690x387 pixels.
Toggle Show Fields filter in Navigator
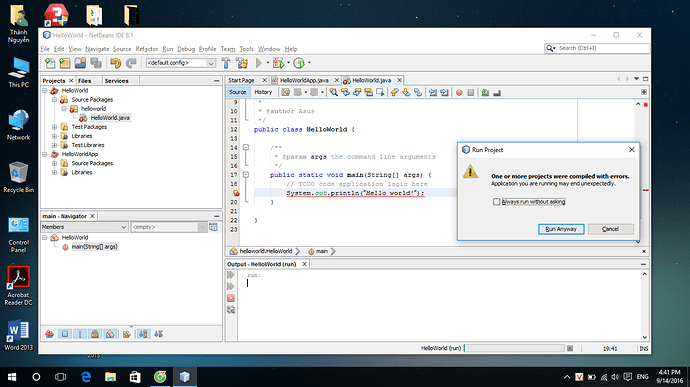(x=65, y=334)
